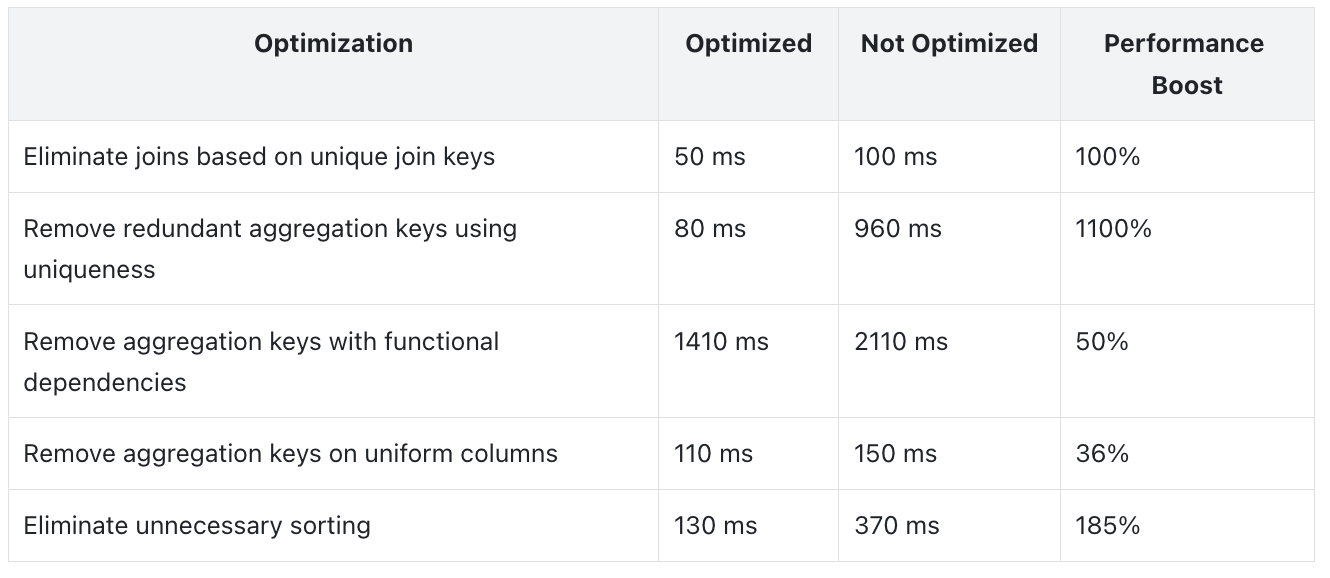Click the 960 ms not optimized value
1330x578 pixels.
[x=897, y=229]
